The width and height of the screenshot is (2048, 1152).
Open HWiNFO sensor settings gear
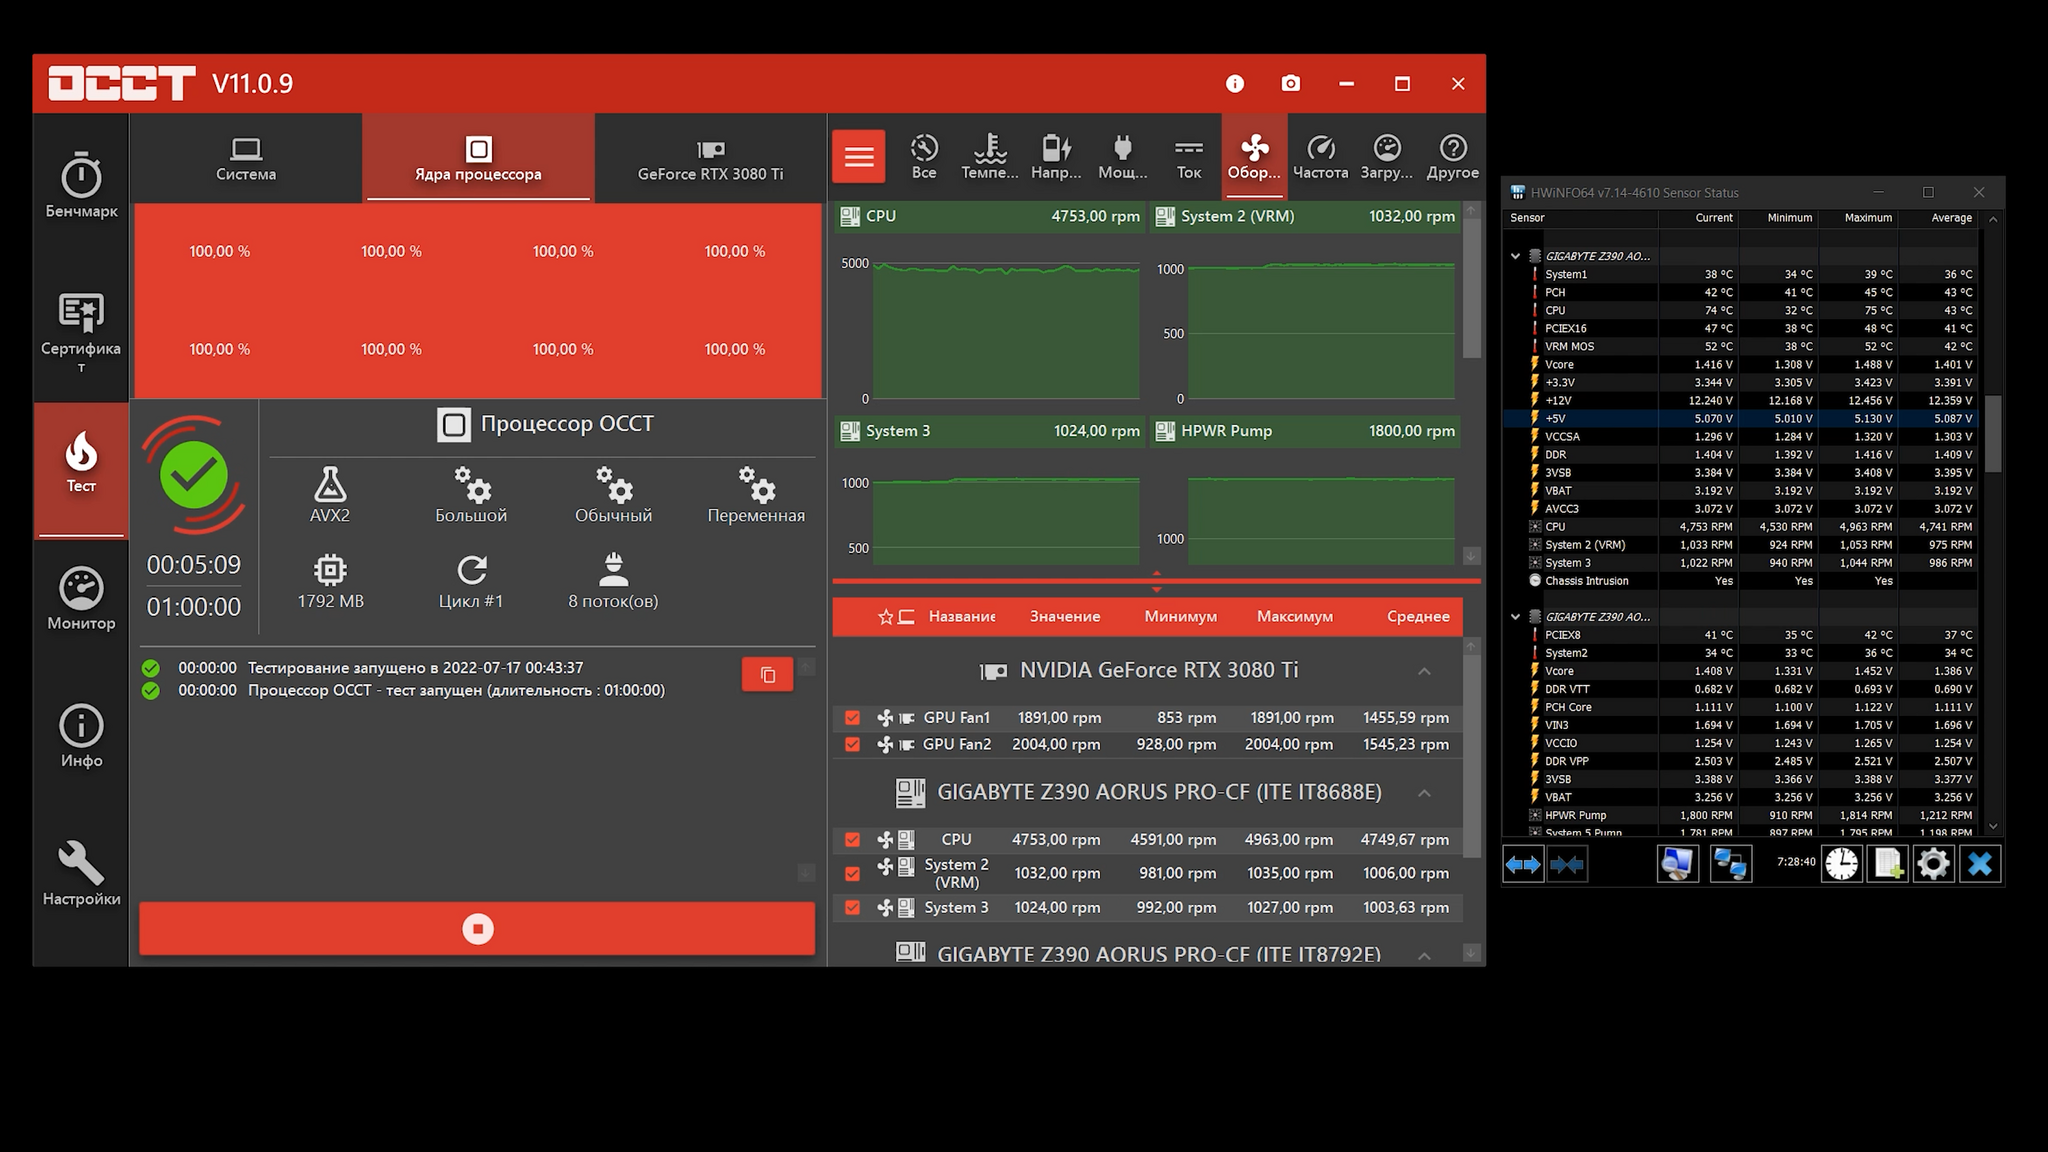point(1933,864)
